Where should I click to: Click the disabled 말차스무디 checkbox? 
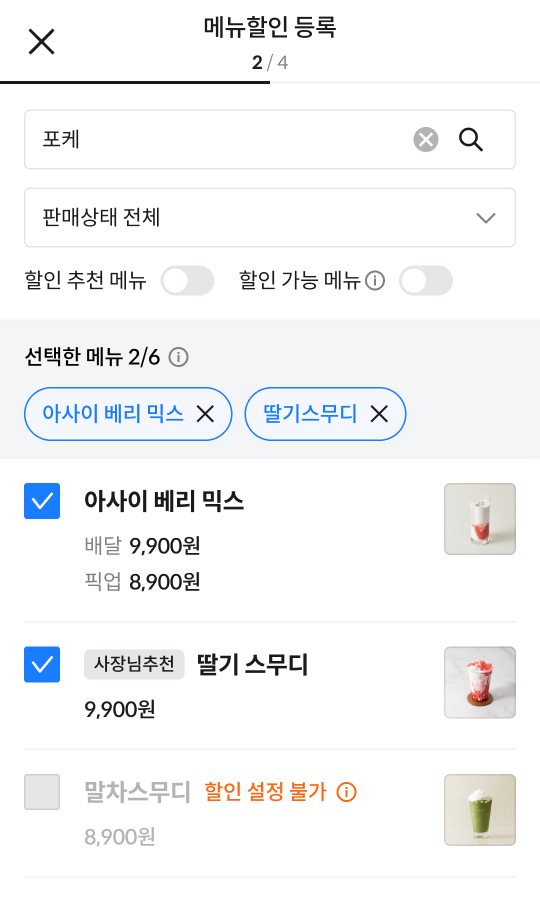42,792
